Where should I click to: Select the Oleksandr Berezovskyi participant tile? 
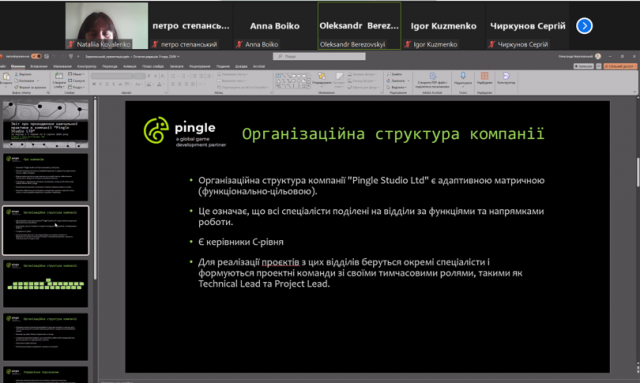point(359,26)
